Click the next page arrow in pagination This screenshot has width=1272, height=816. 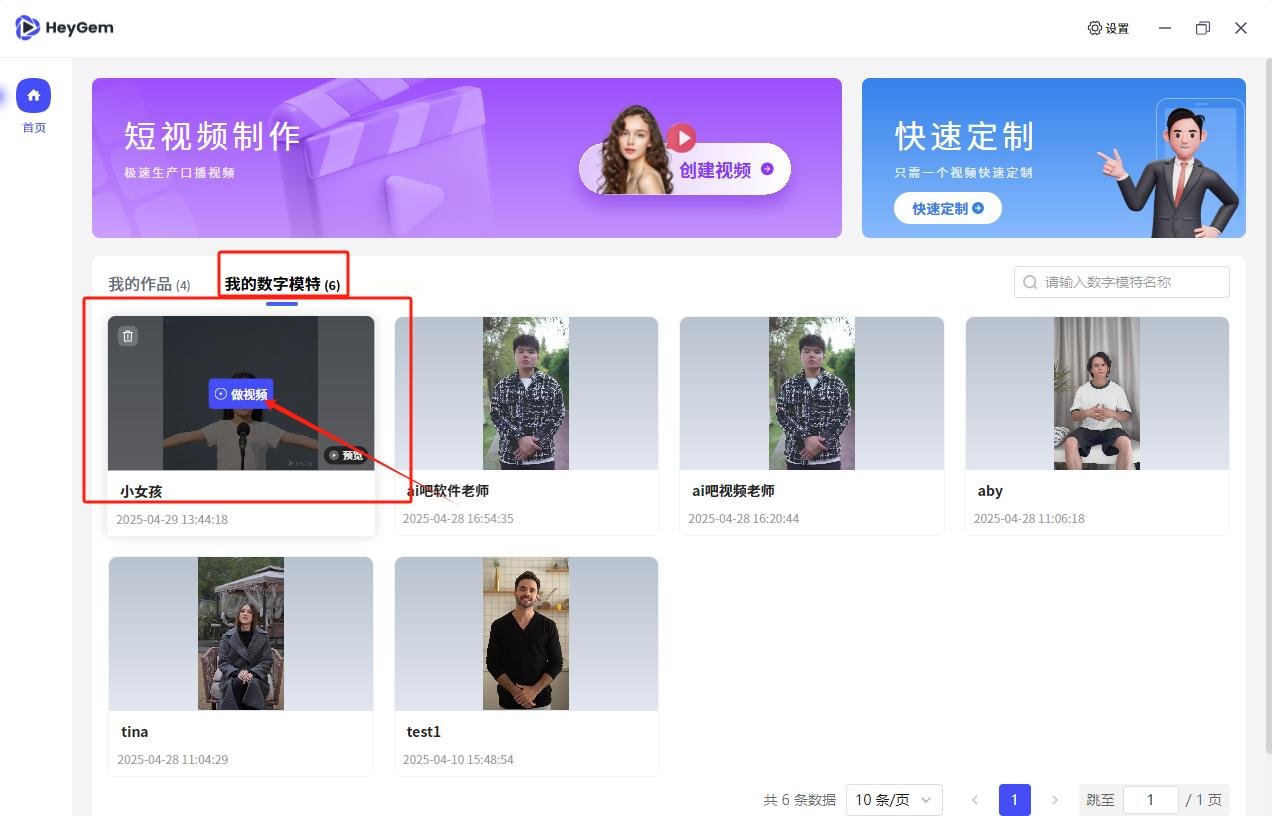1055,800
